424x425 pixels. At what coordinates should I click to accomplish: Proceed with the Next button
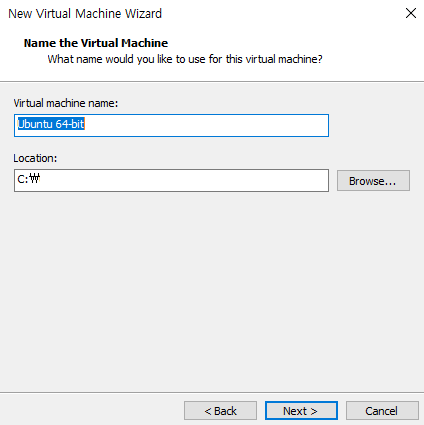click(x=301, y=411)
